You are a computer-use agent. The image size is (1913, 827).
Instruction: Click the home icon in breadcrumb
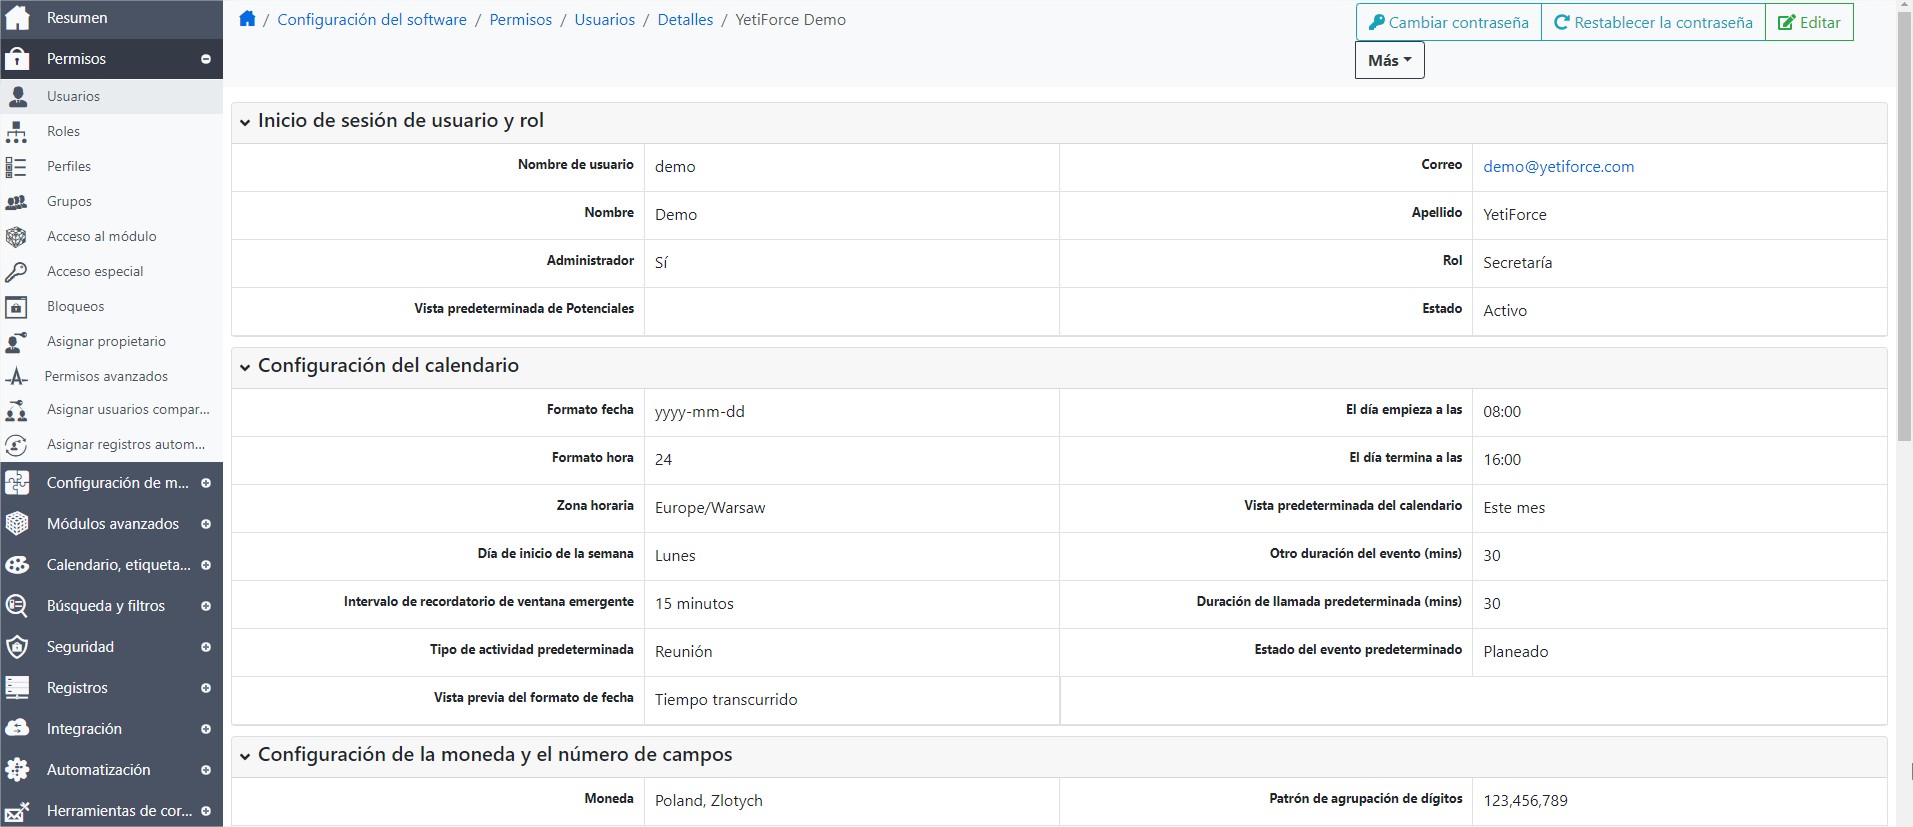247,19
